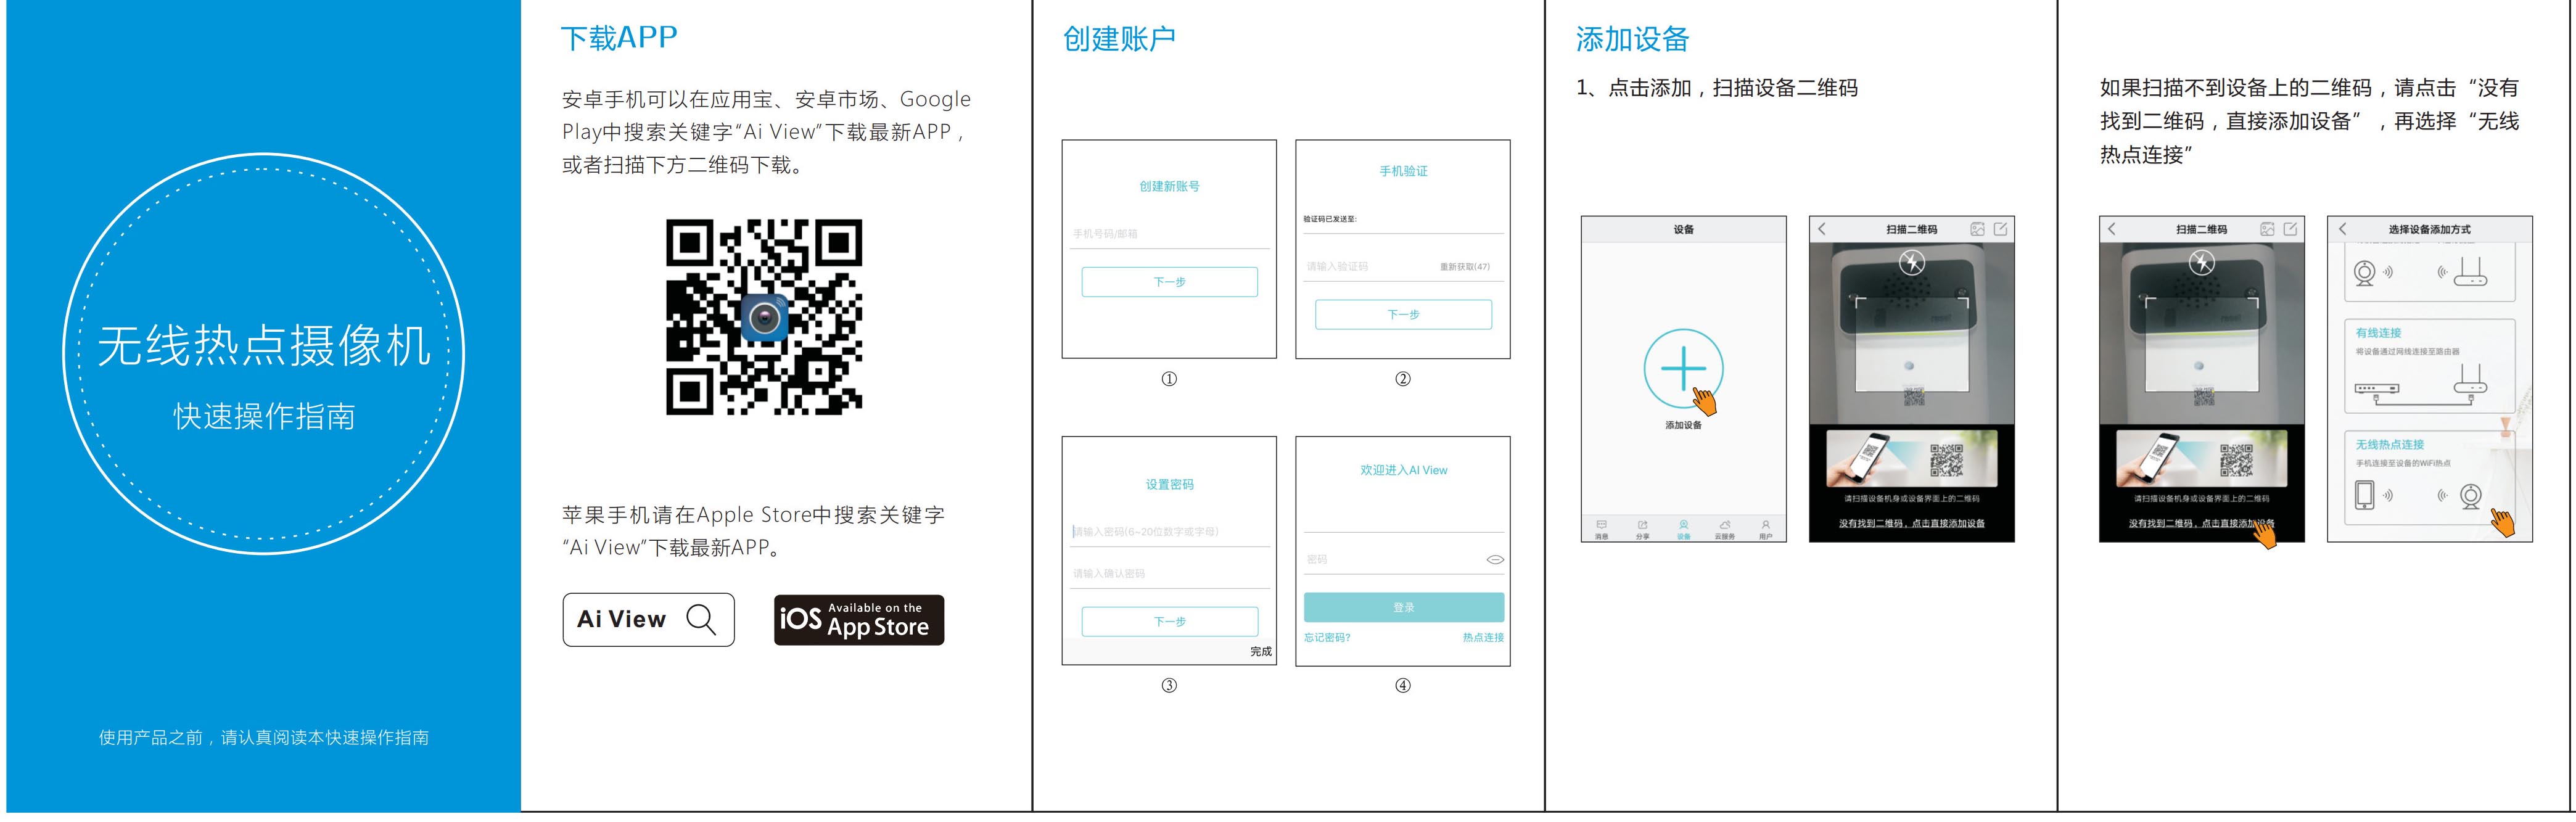Tap phone icon in 无线热点连接 card

(x=2364, y=495)
